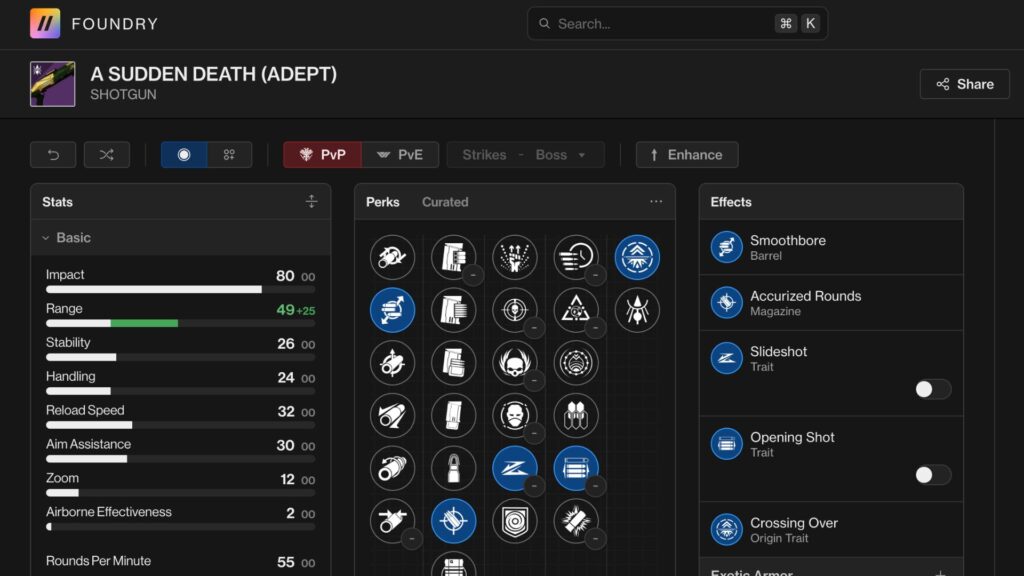Click the Share button

pos(965,84)
